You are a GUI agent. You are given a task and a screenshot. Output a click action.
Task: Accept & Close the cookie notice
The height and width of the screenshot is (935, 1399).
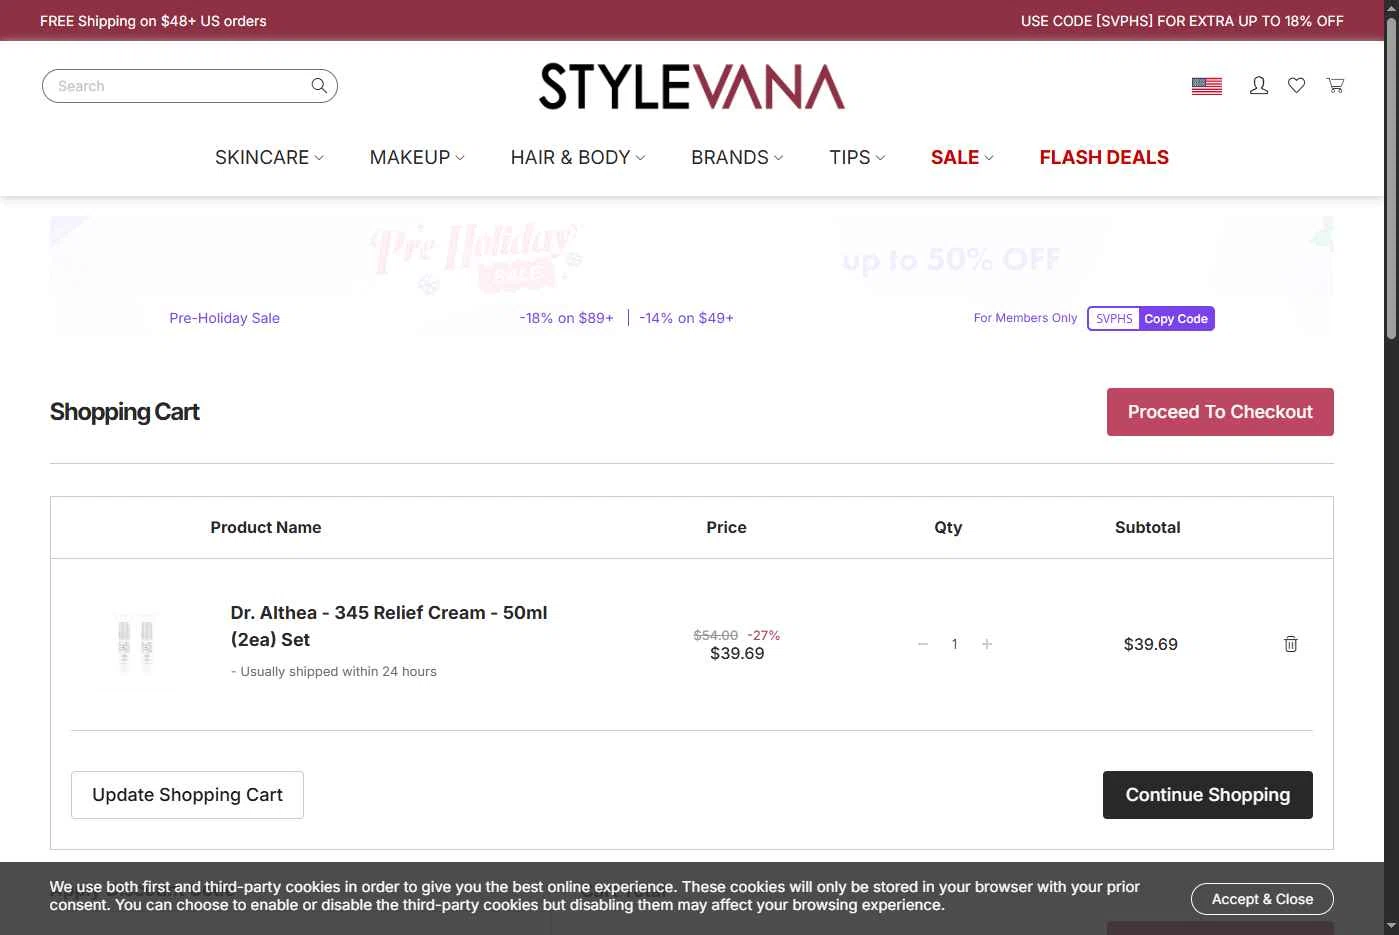coord(1262,899)
